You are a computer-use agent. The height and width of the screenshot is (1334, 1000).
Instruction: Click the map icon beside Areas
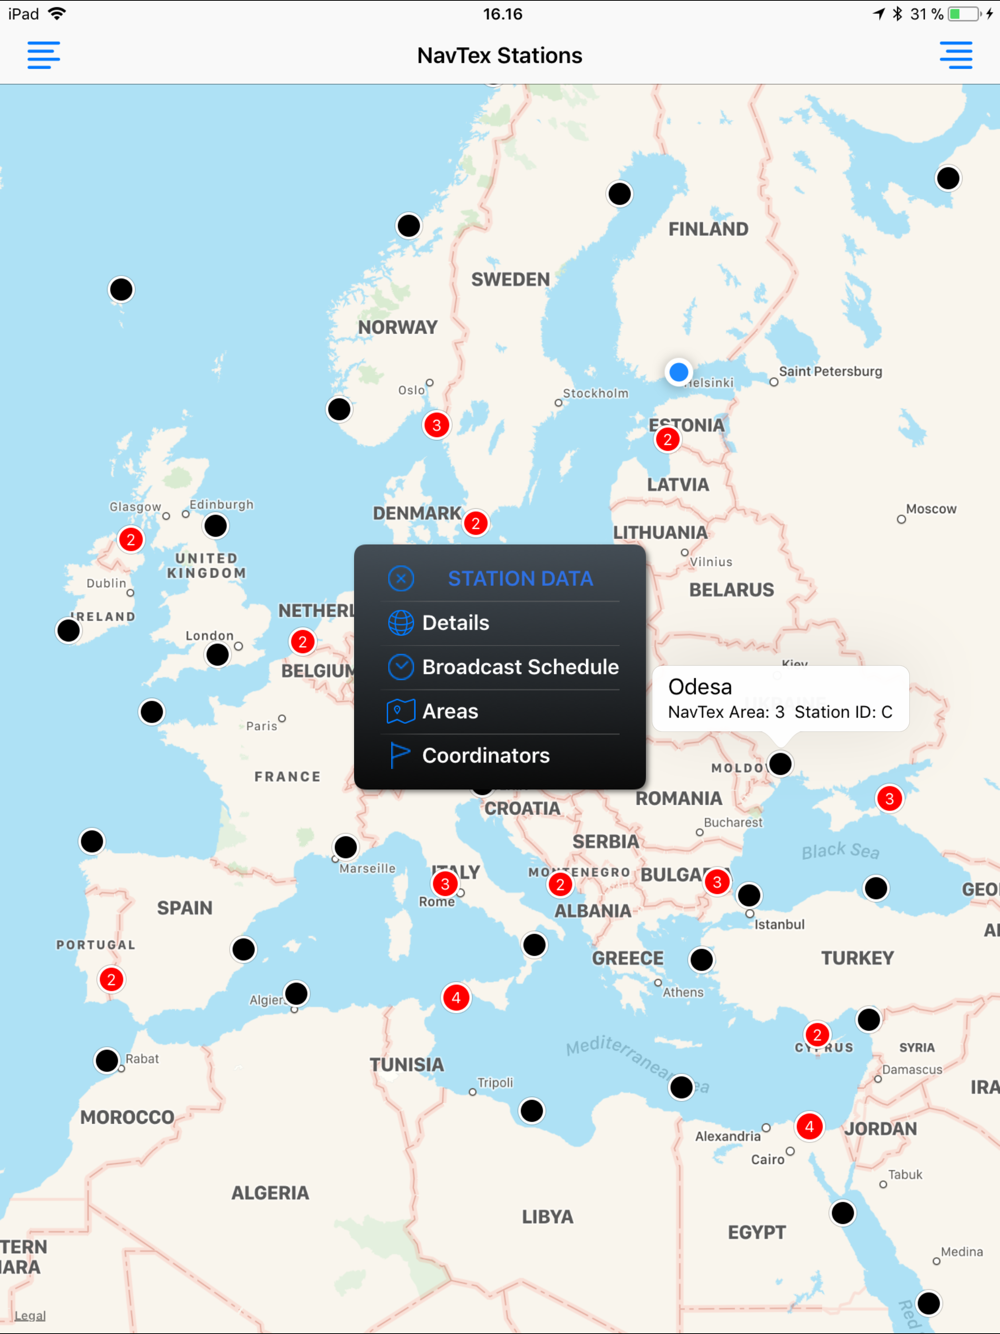pos(401,711)
